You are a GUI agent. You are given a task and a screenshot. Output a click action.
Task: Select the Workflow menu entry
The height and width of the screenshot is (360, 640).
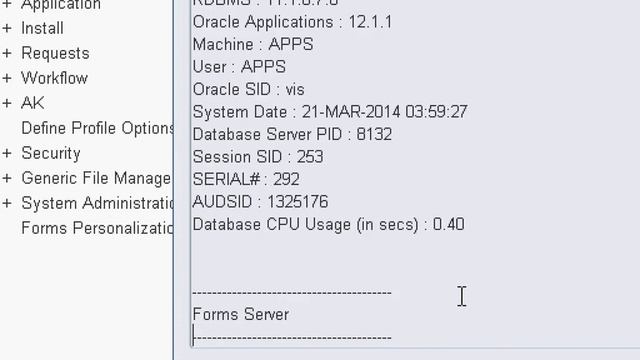point(54,78)
